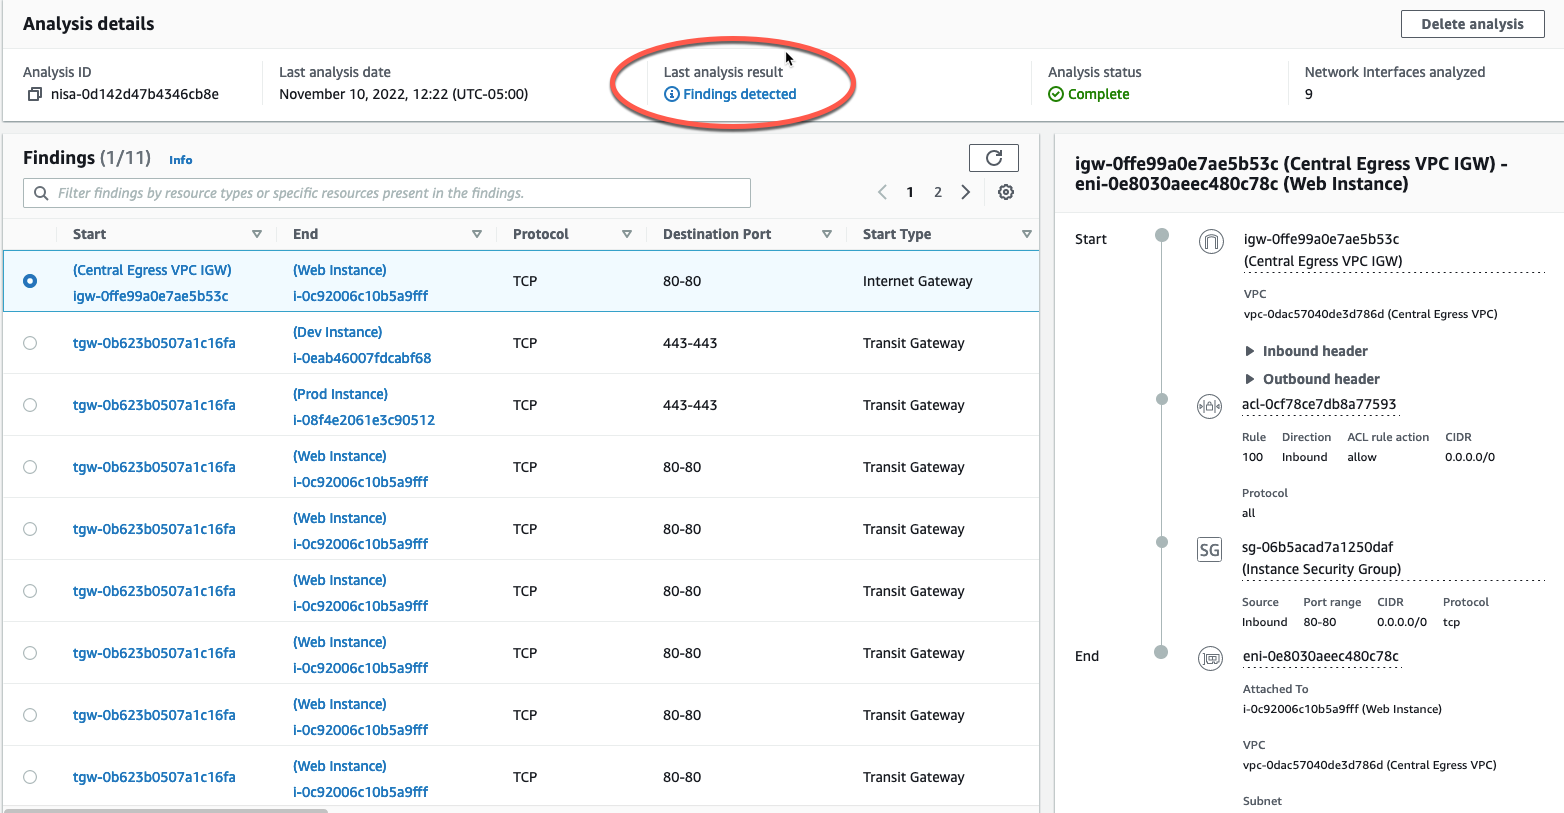Open the findings table settings gear

[1006, 191]
